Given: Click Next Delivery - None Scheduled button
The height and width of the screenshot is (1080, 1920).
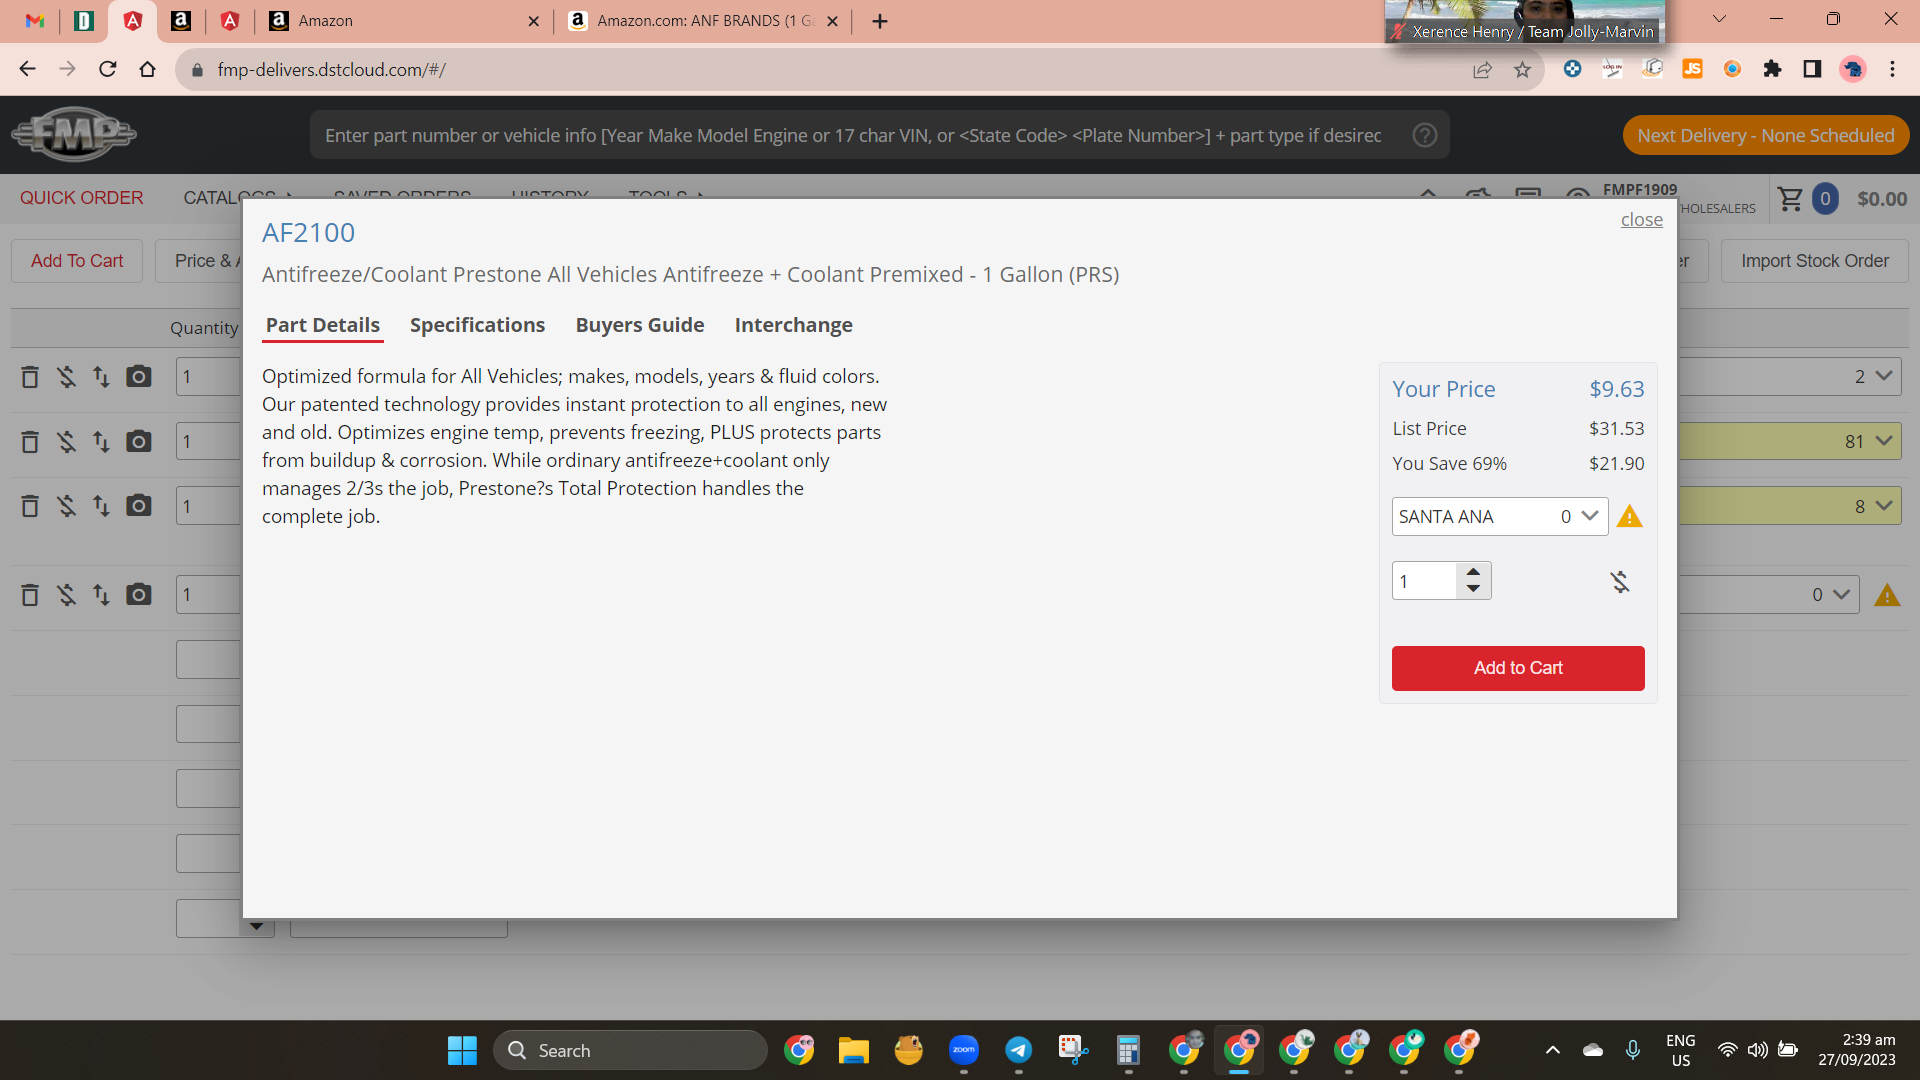Looking at the screenshot, I should (1765, 135).
